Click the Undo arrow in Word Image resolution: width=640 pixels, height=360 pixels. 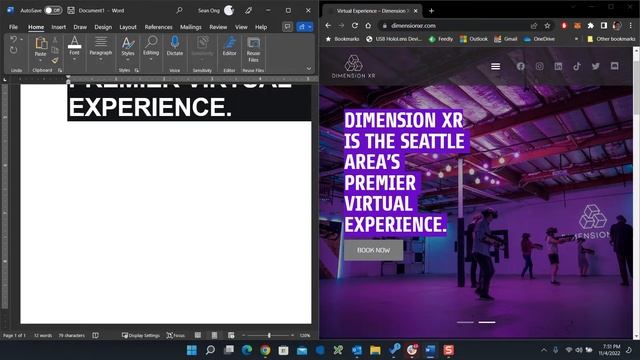click(13, 40)
